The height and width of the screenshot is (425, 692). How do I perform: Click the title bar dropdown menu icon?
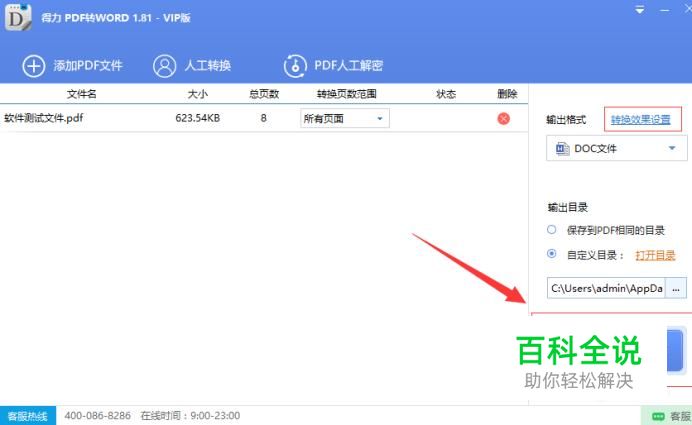639,10
